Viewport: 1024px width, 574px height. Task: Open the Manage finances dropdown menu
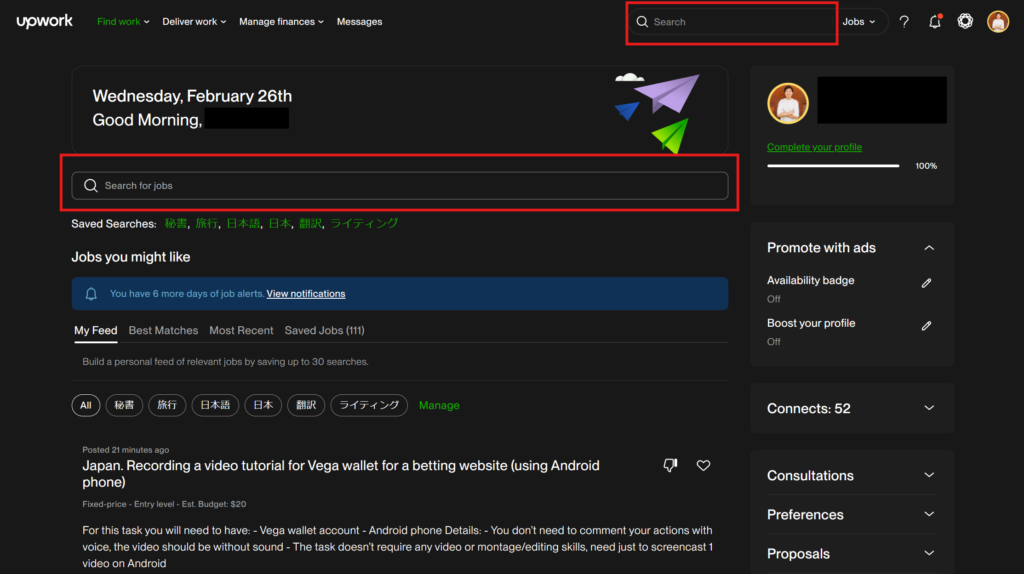tap(281, 22)
